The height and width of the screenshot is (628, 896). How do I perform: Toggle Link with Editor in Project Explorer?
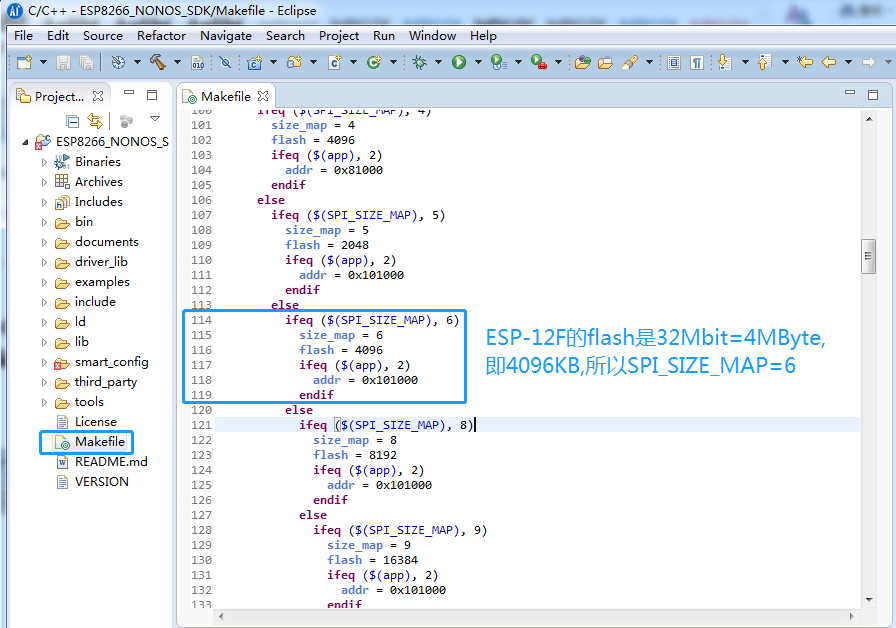(x=95, y=121)
